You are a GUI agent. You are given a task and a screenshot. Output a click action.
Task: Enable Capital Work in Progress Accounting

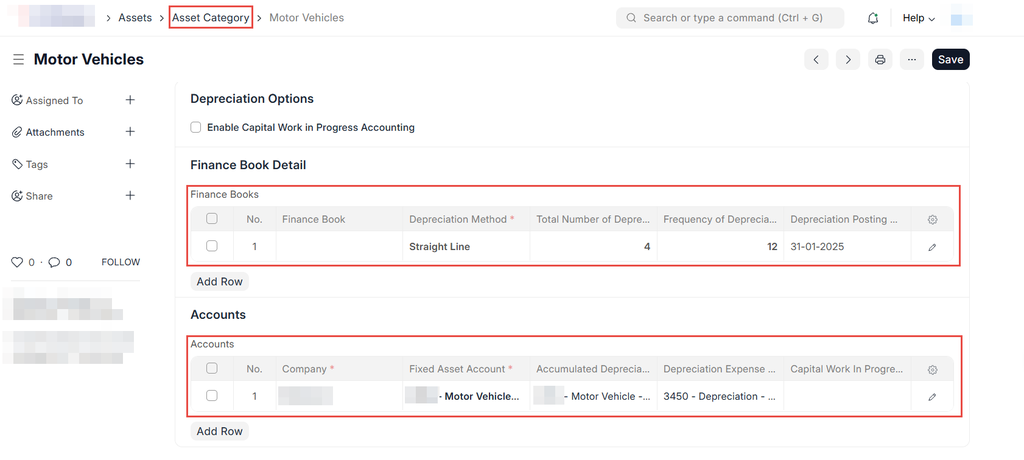click(196, 128)
